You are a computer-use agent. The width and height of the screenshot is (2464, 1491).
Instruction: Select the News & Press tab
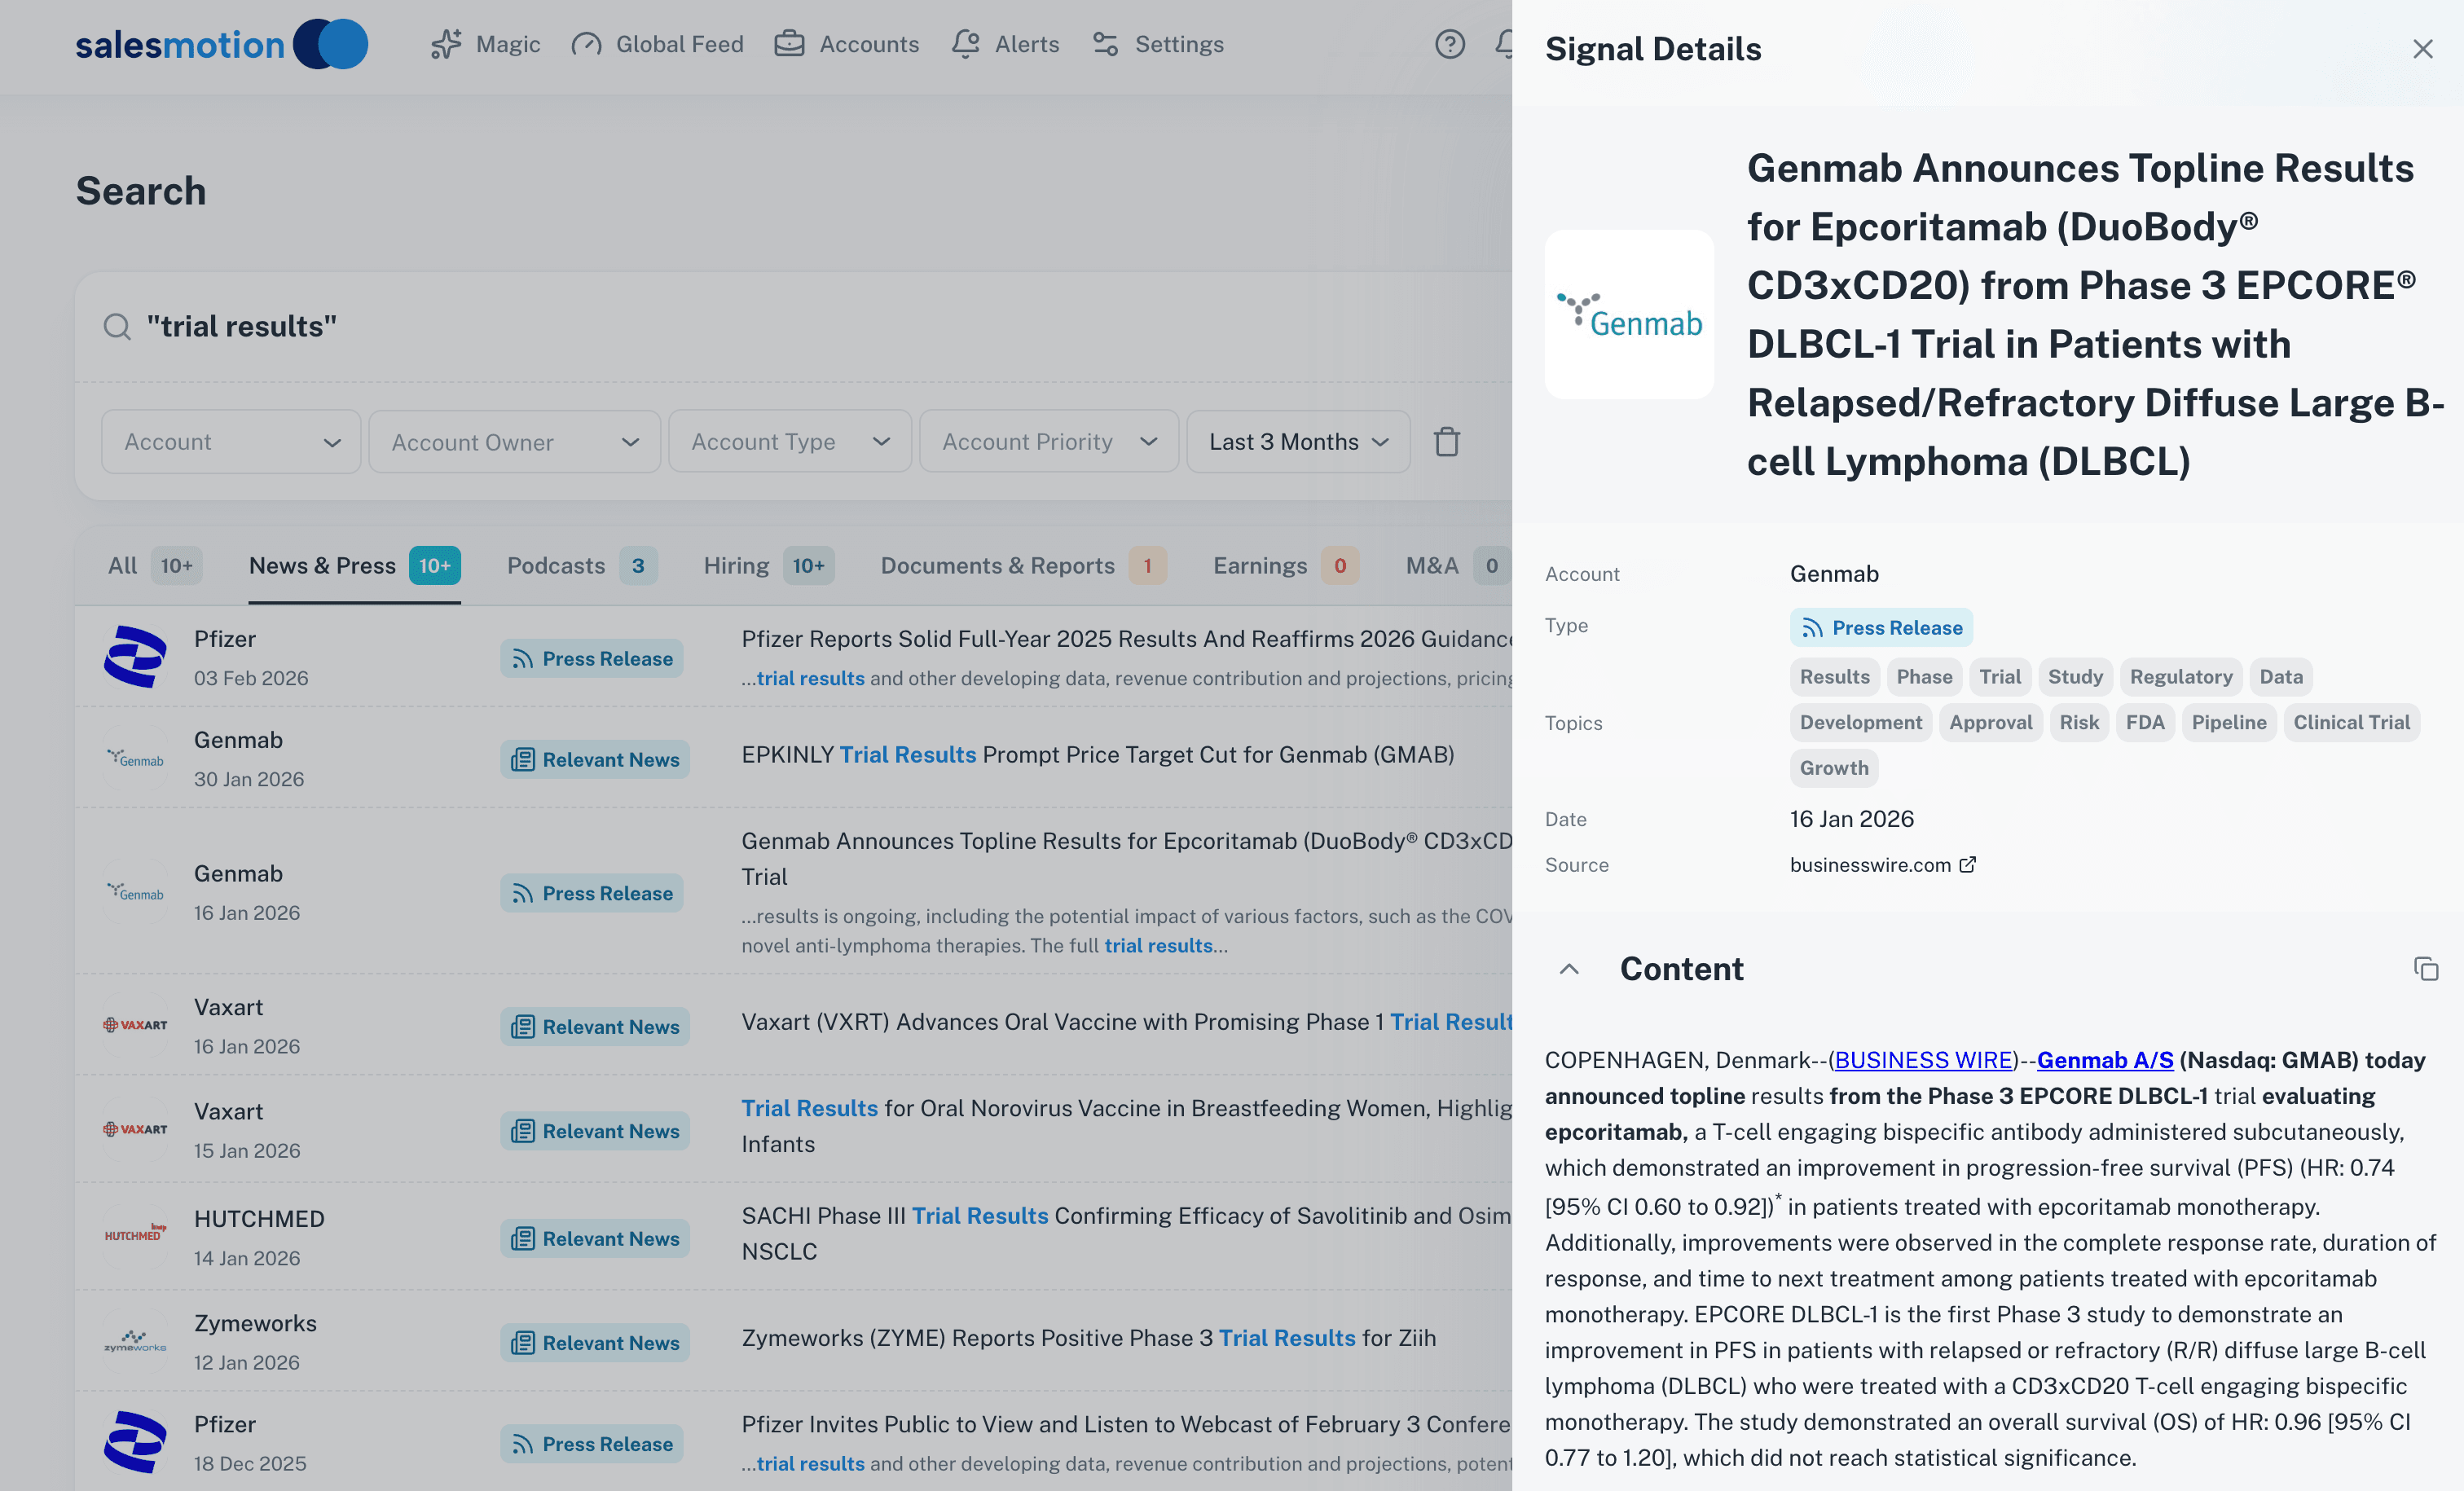click(x=354, y=565)
